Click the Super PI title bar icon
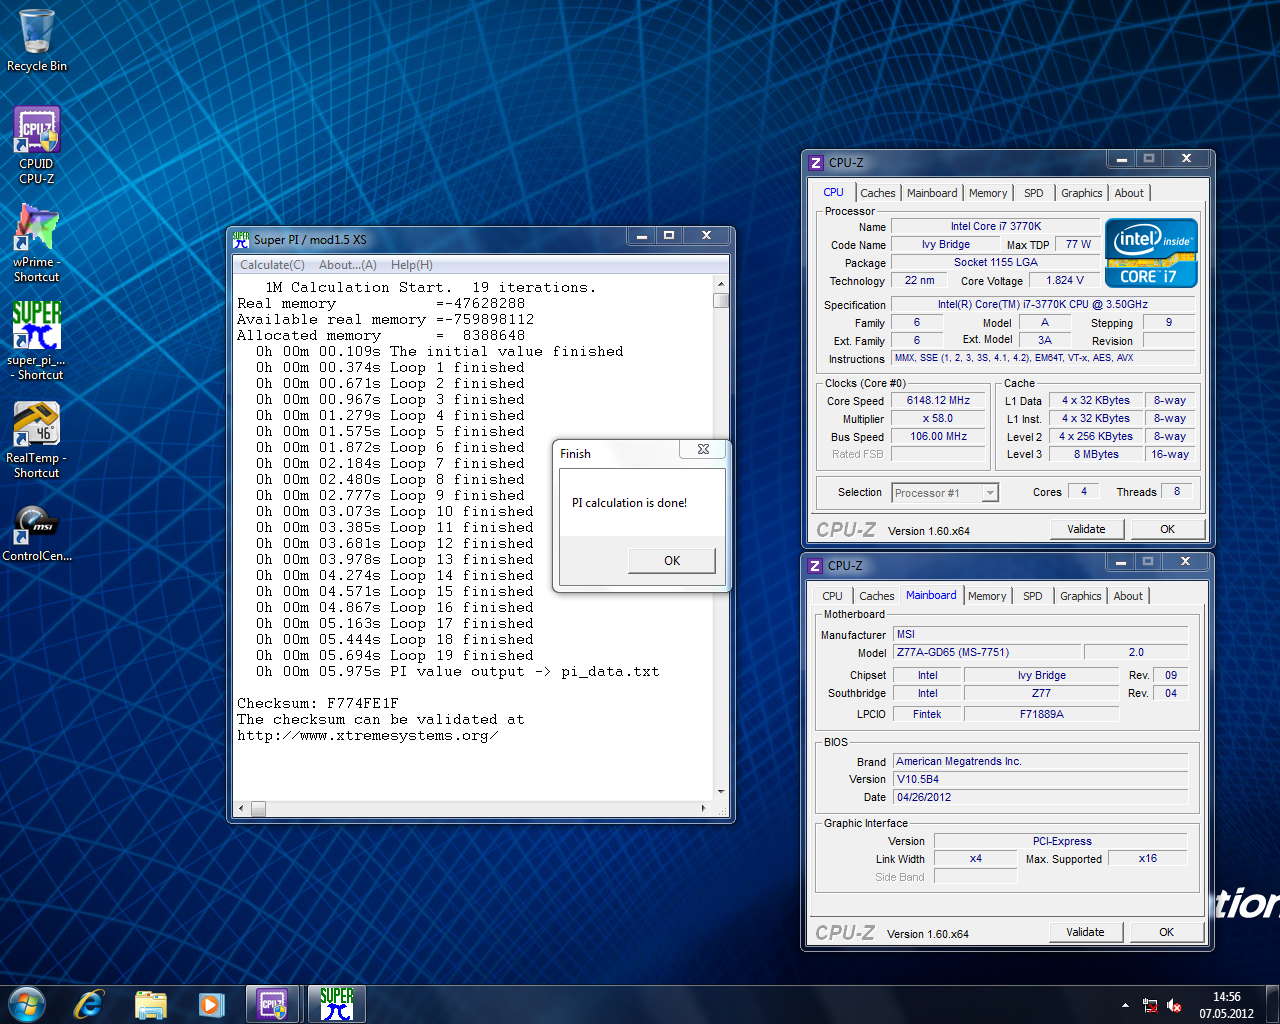The width and height of the screenshot is (1280, 1024). (x=241, y=239)
